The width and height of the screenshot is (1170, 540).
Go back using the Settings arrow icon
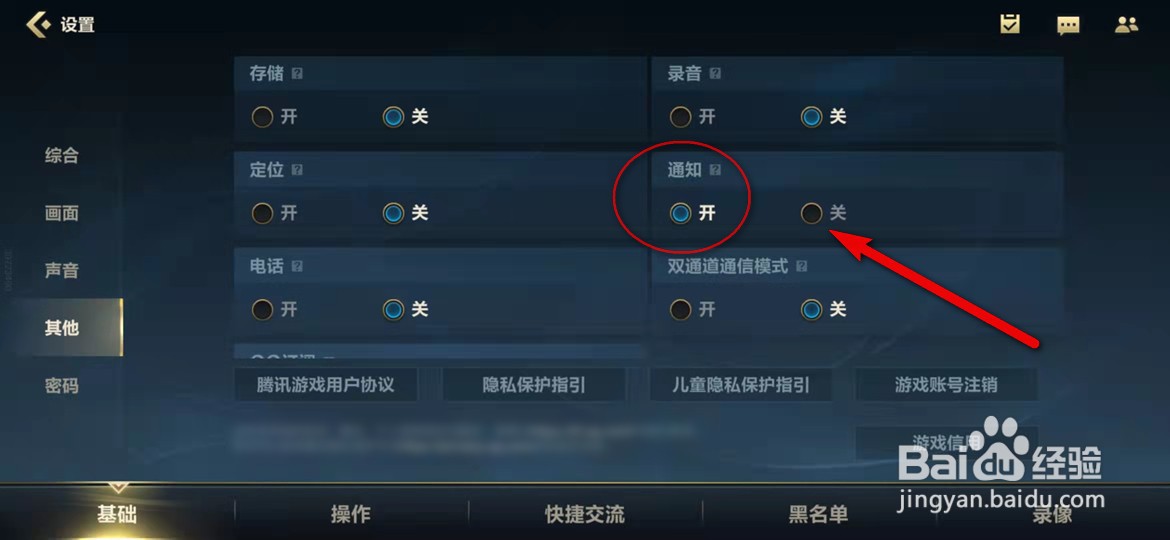click(38, 24)
